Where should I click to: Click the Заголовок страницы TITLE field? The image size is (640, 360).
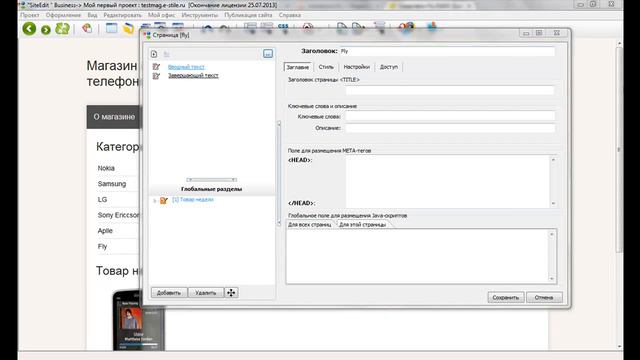click(450, 90)
